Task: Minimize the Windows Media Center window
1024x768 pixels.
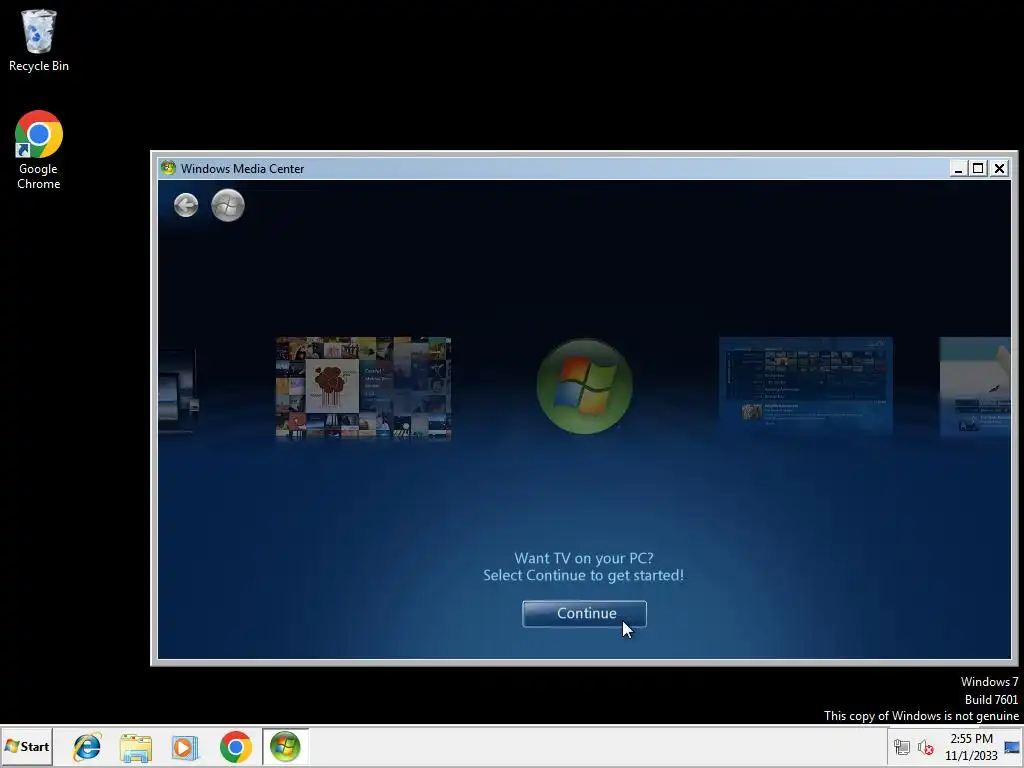Action: tap(958, 168)
